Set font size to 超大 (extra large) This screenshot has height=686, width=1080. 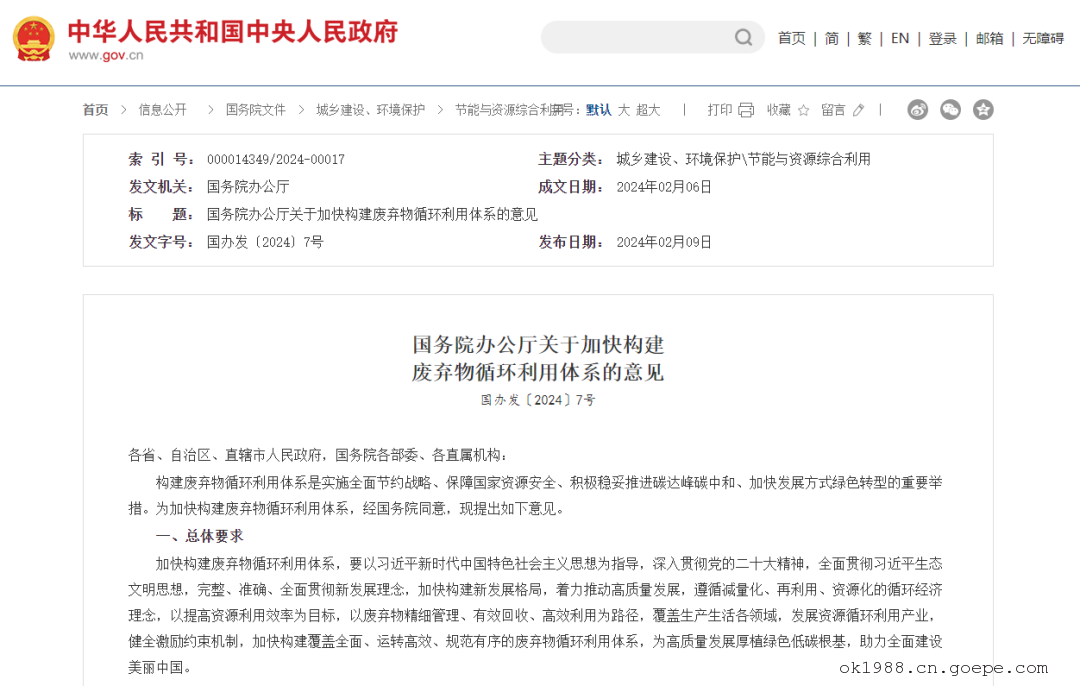[648, 110]
